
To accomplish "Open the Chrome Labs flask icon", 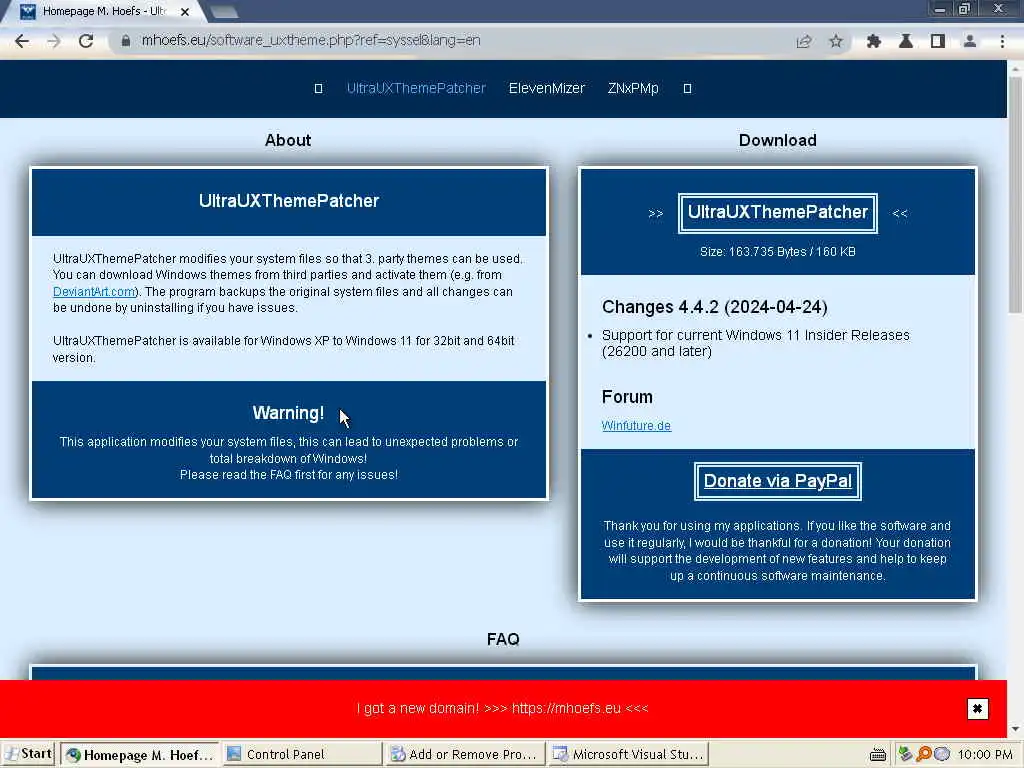I will 906,41.
